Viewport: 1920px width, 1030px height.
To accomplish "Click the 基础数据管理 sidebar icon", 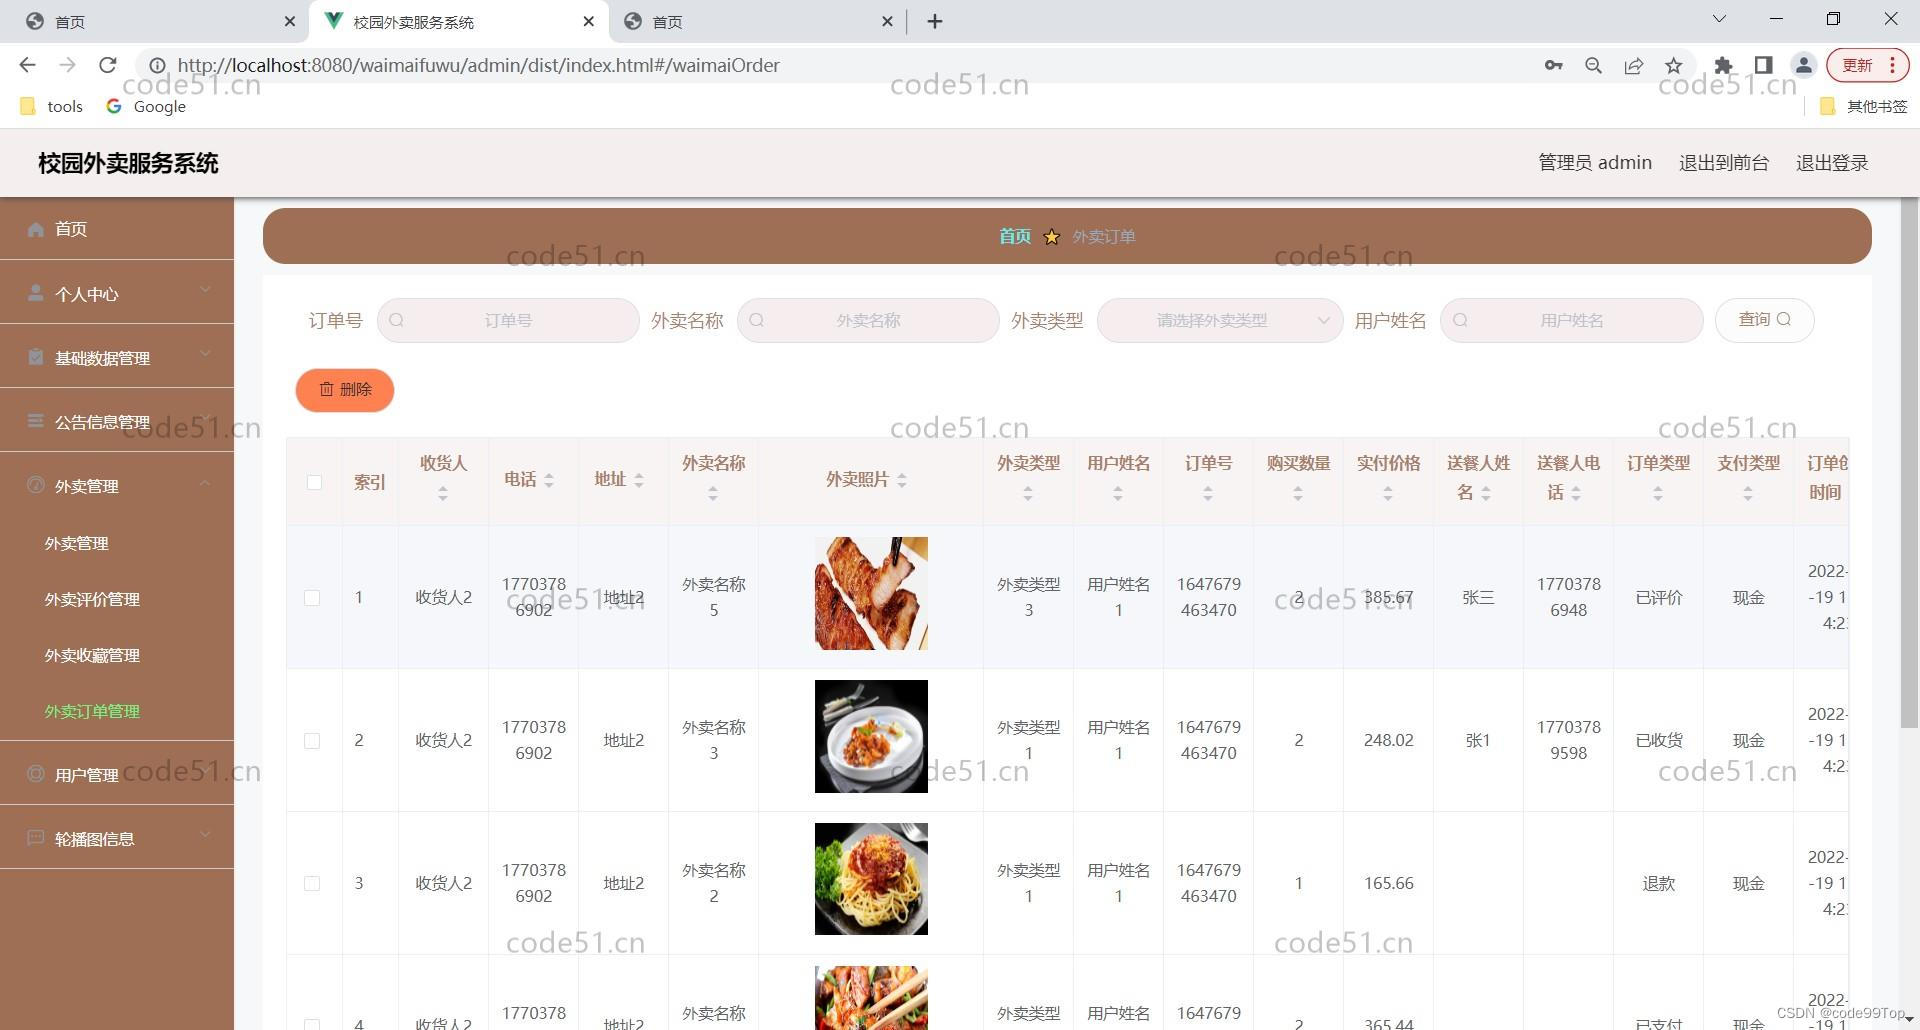I will [36, 357].
